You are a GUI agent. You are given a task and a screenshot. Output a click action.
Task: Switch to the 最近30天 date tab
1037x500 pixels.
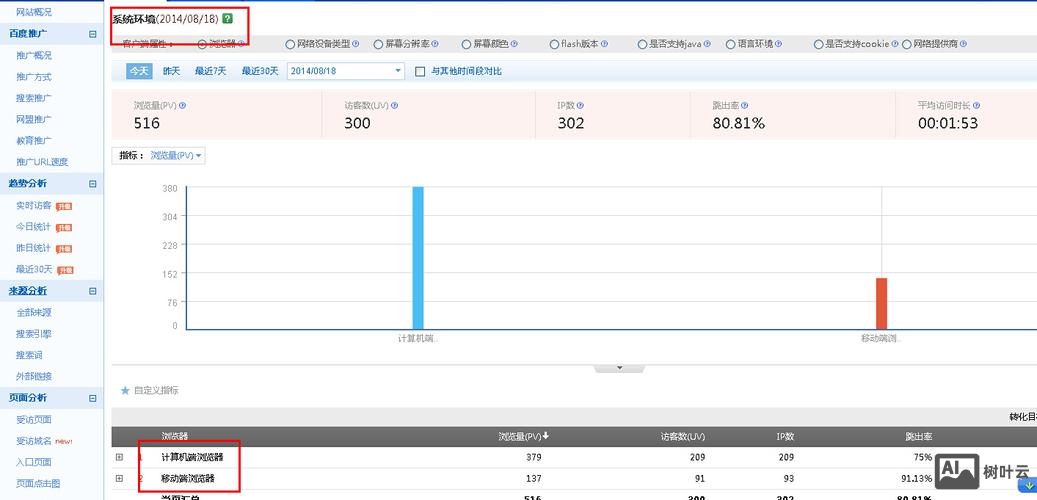[259, 71]
